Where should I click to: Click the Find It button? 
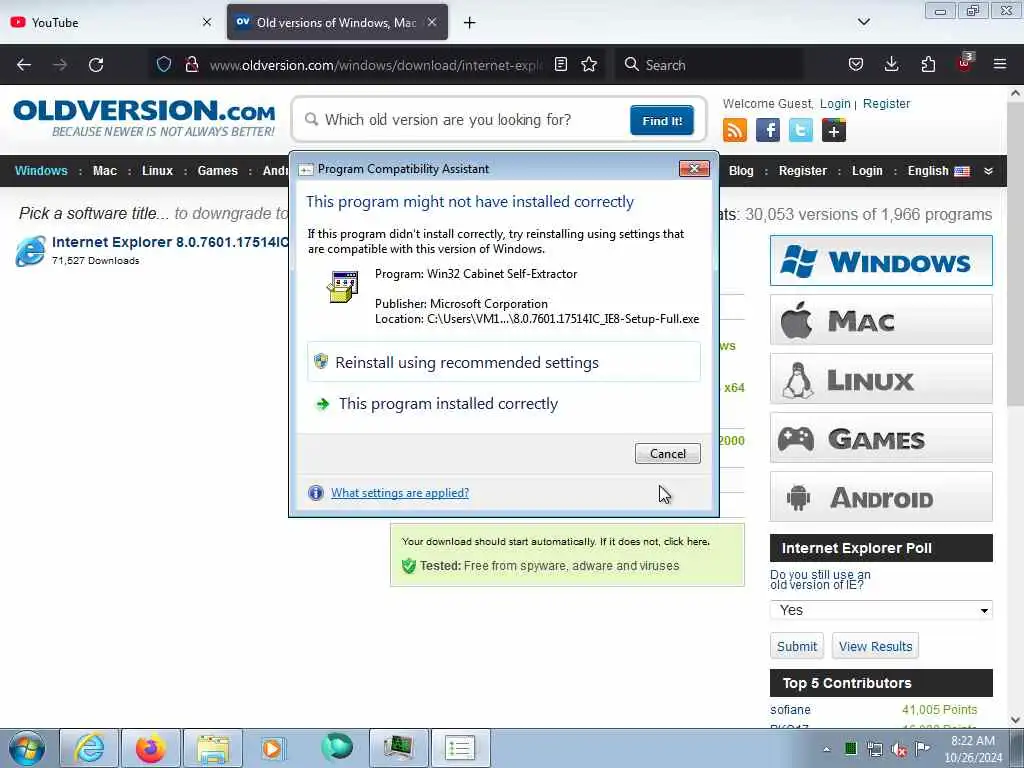662,120
